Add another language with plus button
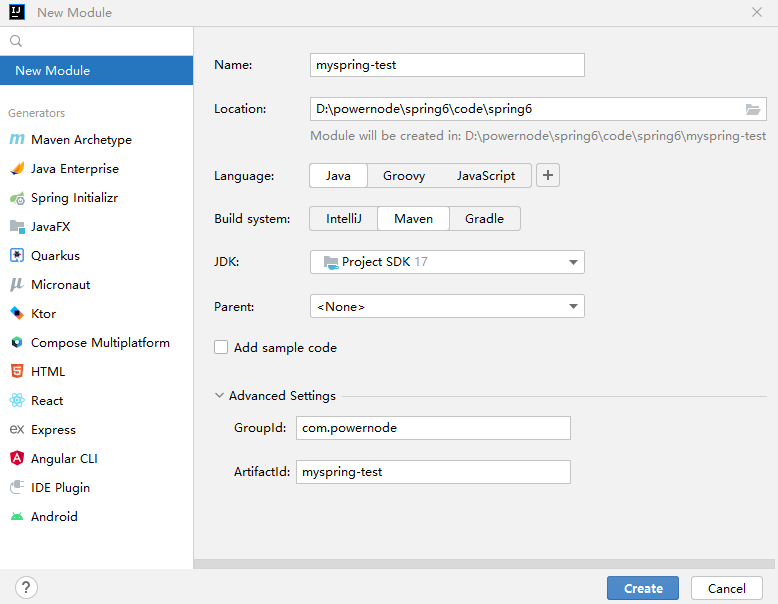Image resolution: width=778 pixels, height=604 pixels. [548, 175]
